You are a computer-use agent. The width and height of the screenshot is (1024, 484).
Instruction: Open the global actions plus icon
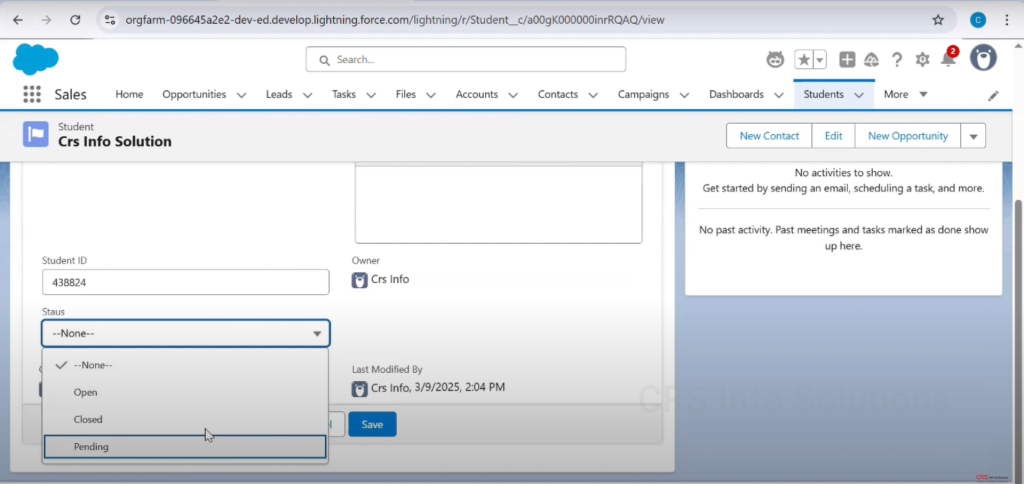[847, 60]
